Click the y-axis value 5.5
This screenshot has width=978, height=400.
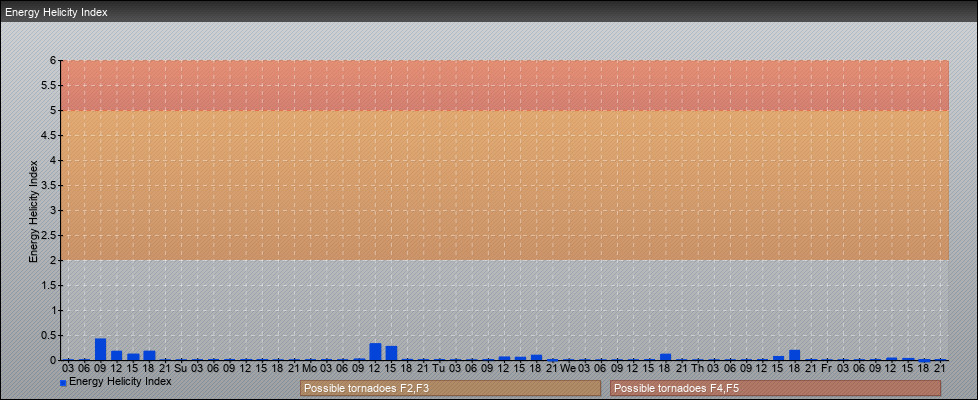coord(49,85)
